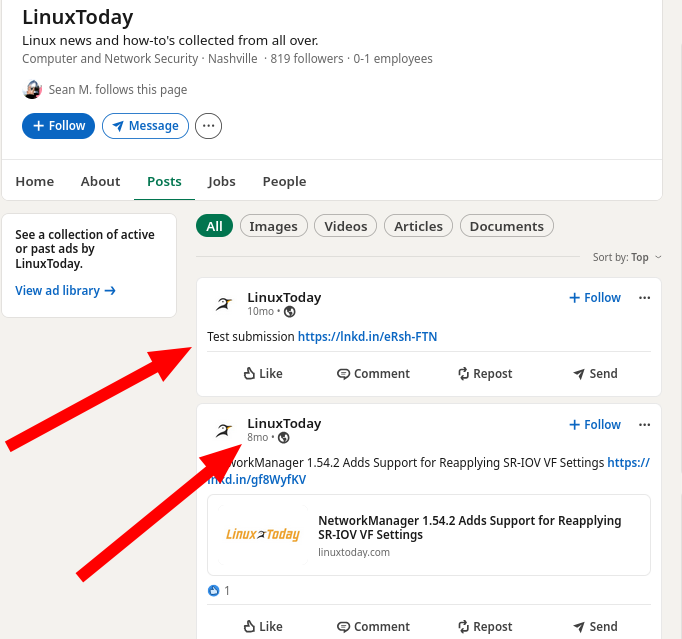682x639 pixels.
Task: Click View ad library link
Action: point(65,291)
